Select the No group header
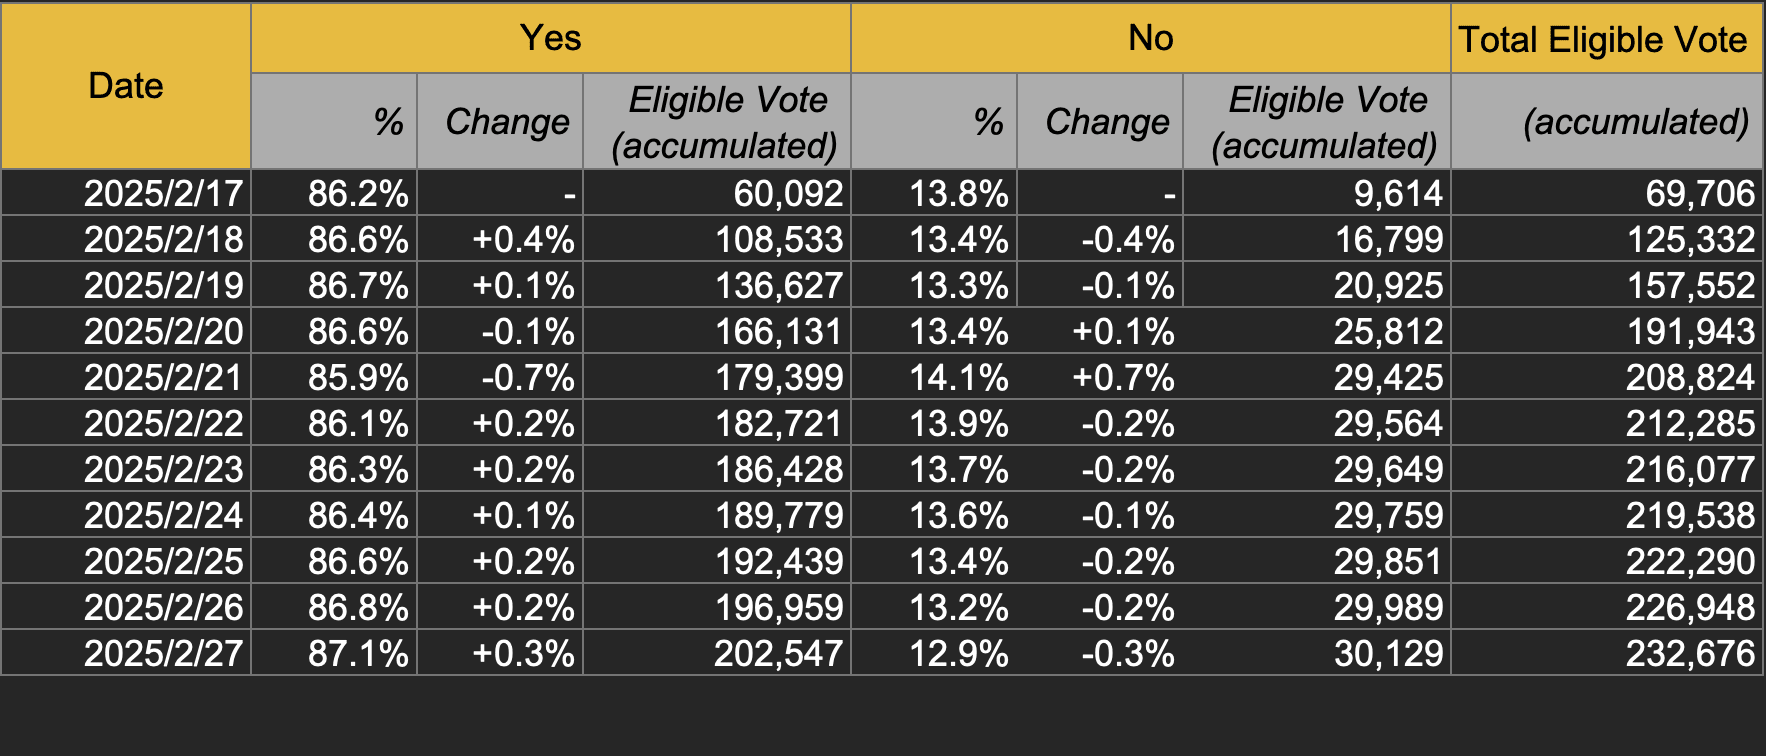The height and width of the screenshot is (756, 1766). click(1150, 38)
